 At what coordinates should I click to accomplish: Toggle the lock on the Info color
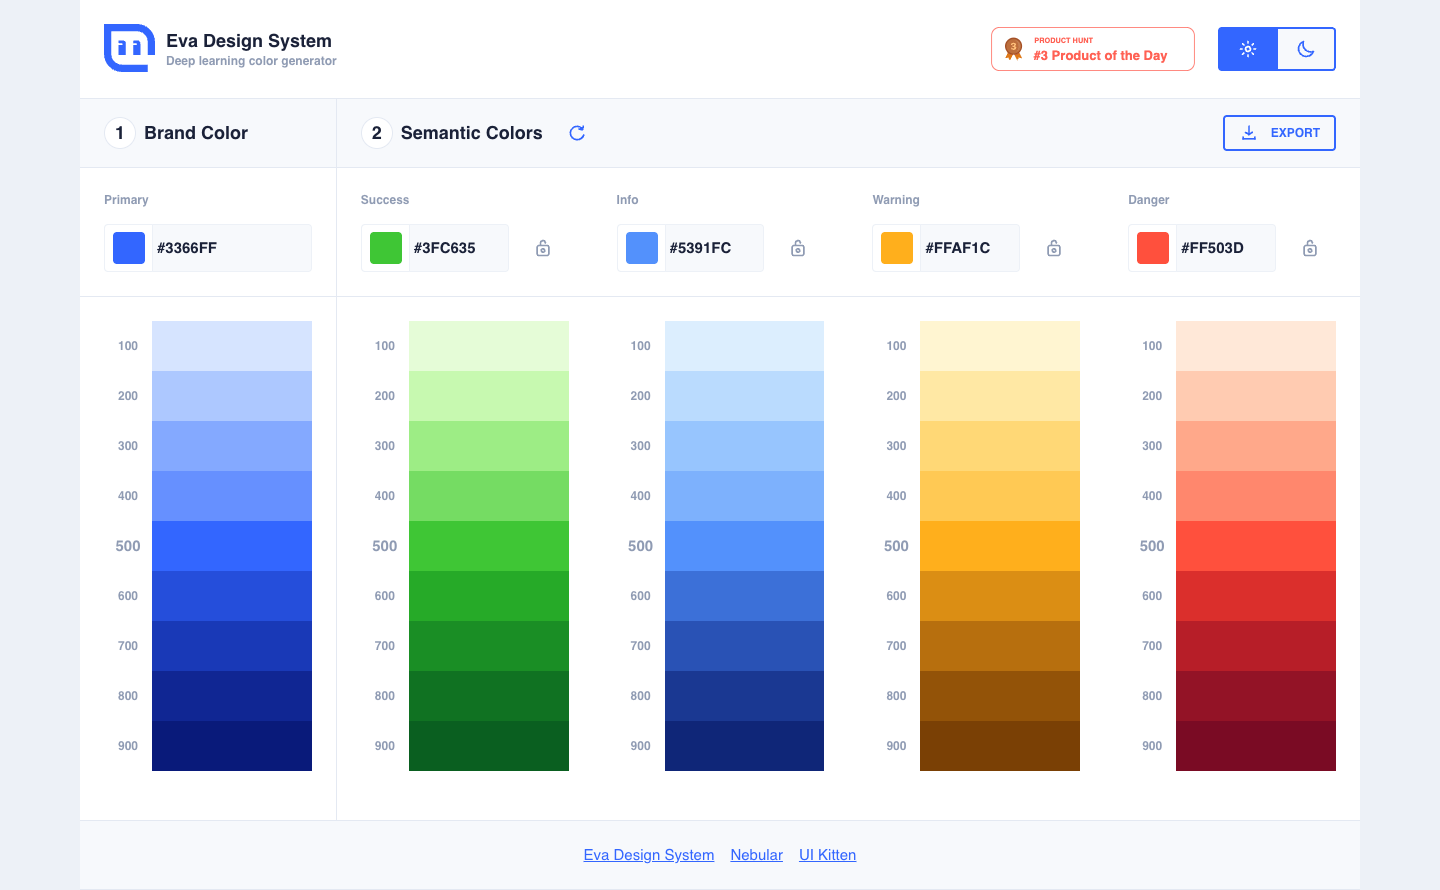tap(797, 247)
